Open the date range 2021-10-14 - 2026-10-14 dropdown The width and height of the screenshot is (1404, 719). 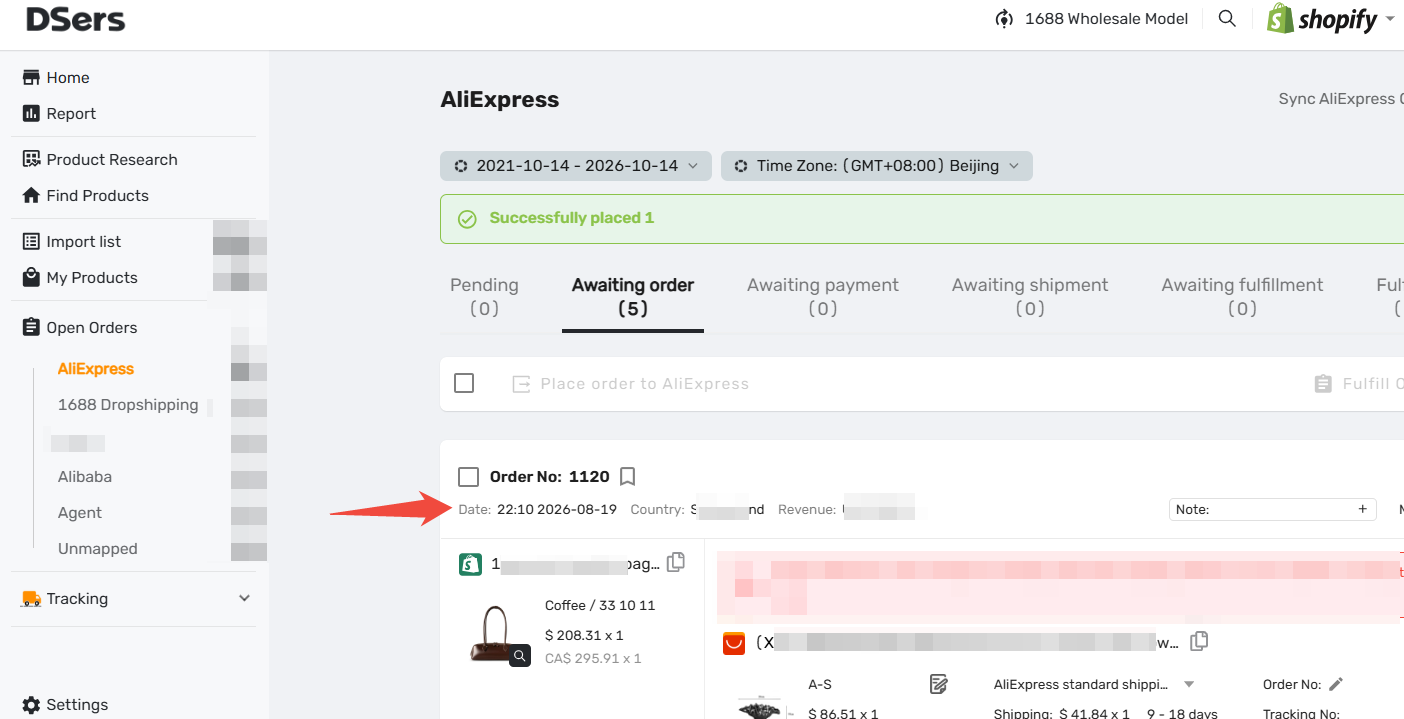tap(576, 166)
